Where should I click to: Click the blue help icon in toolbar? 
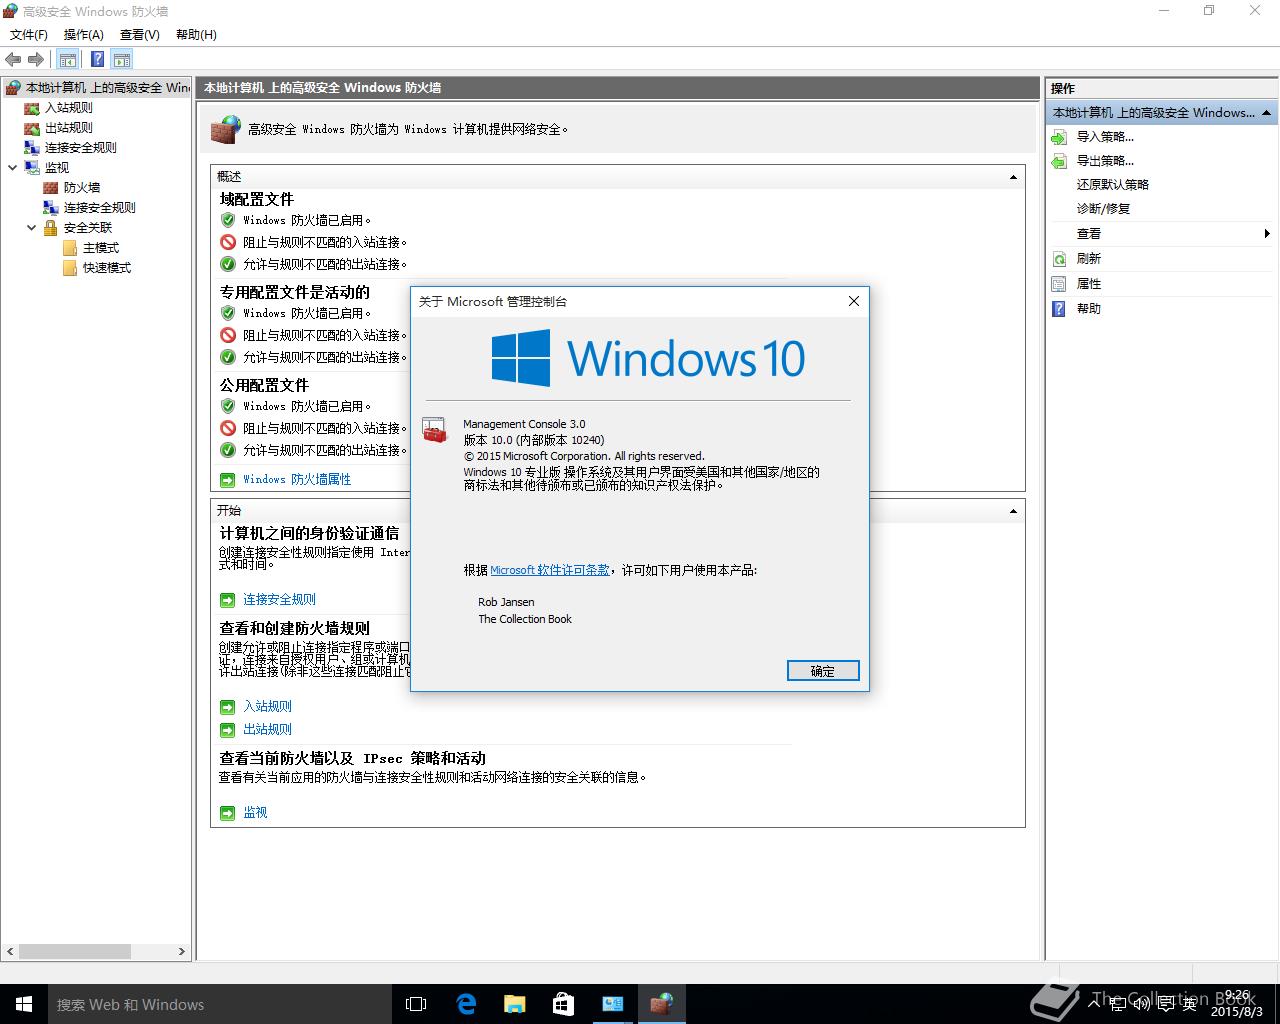(97, 59)
